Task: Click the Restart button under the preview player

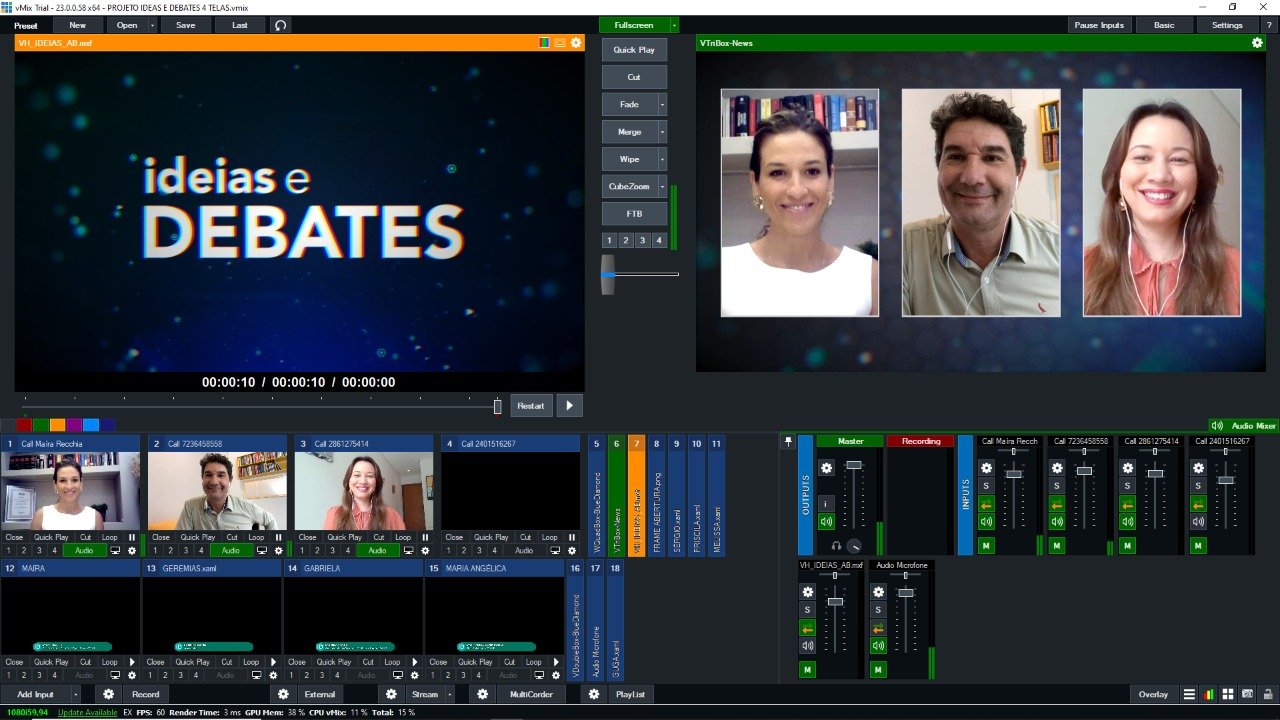Action: pos(531,405)
